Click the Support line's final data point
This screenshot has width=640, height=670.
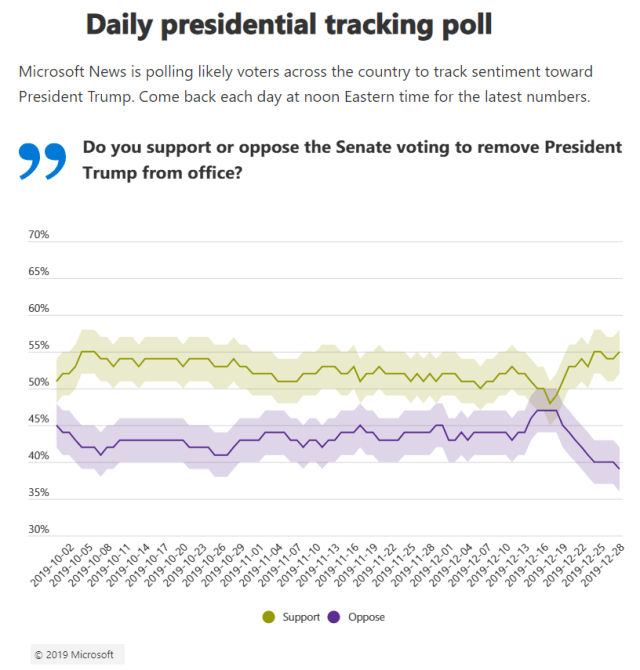[x=619, y=352]
